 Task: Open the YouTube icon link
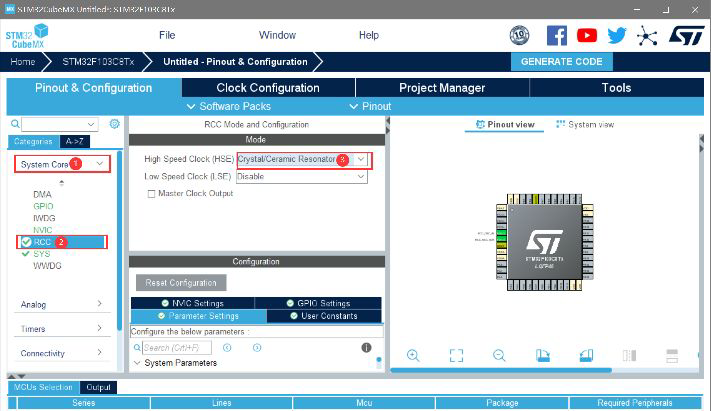[x=587, y=35]
